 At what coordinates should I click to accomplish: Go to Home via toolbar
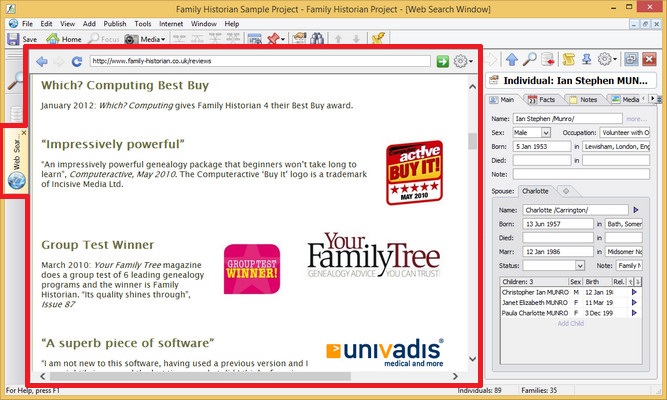click(x=63, y=39)
